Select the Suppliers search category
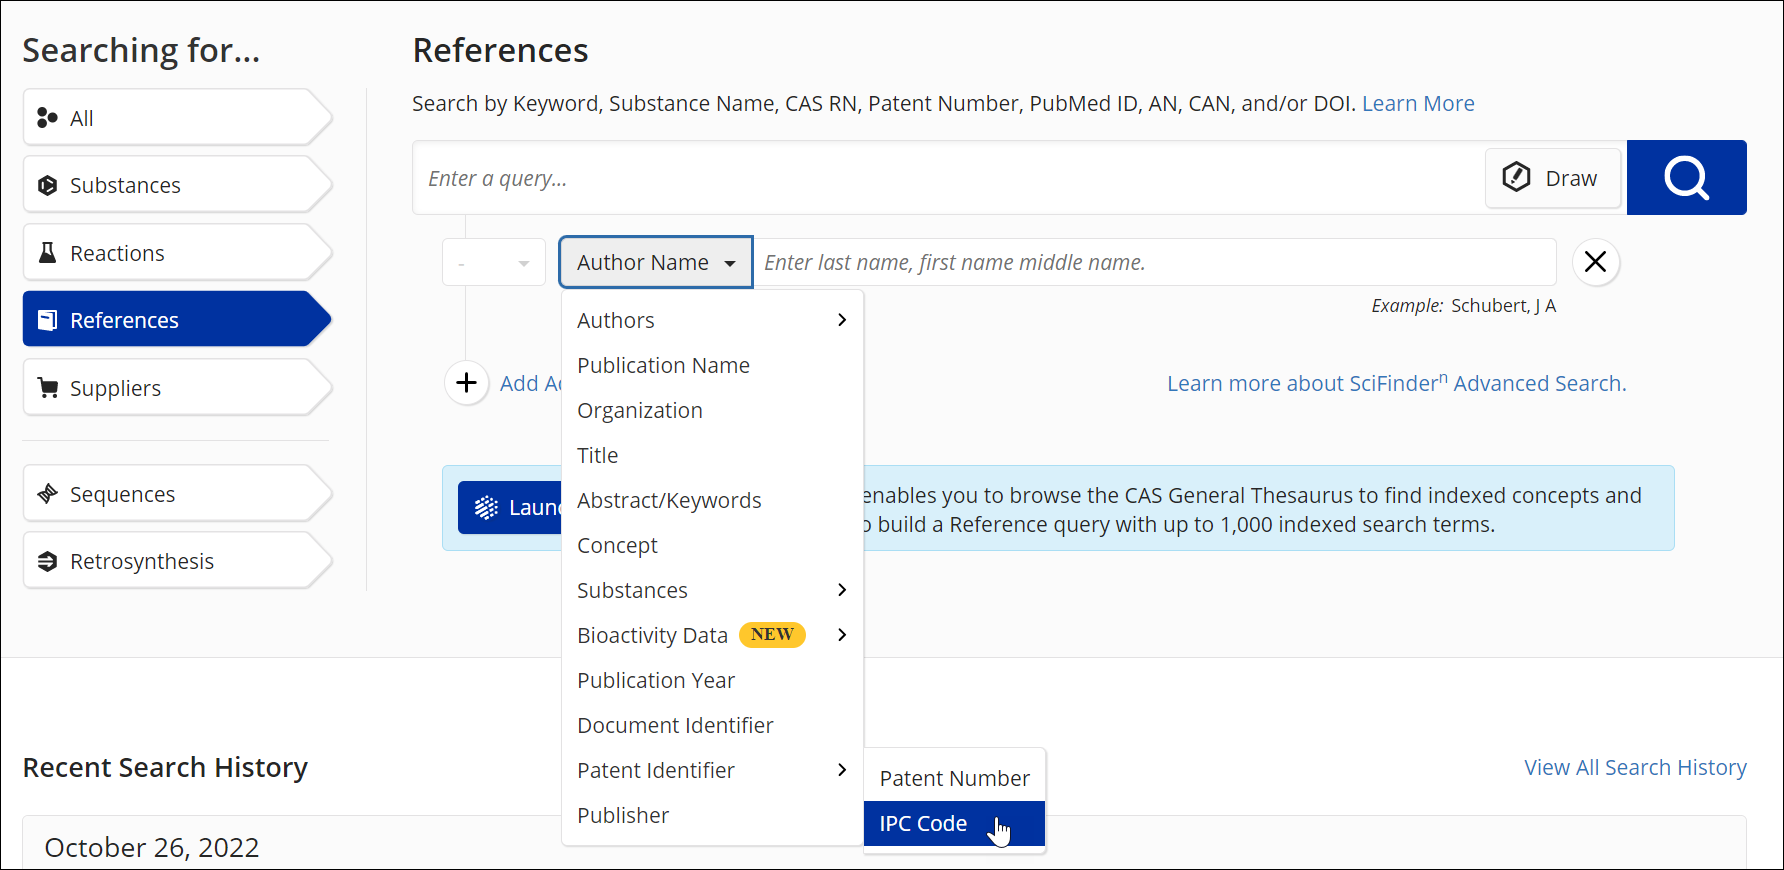1784x870 pixels. tap(177, 388)
